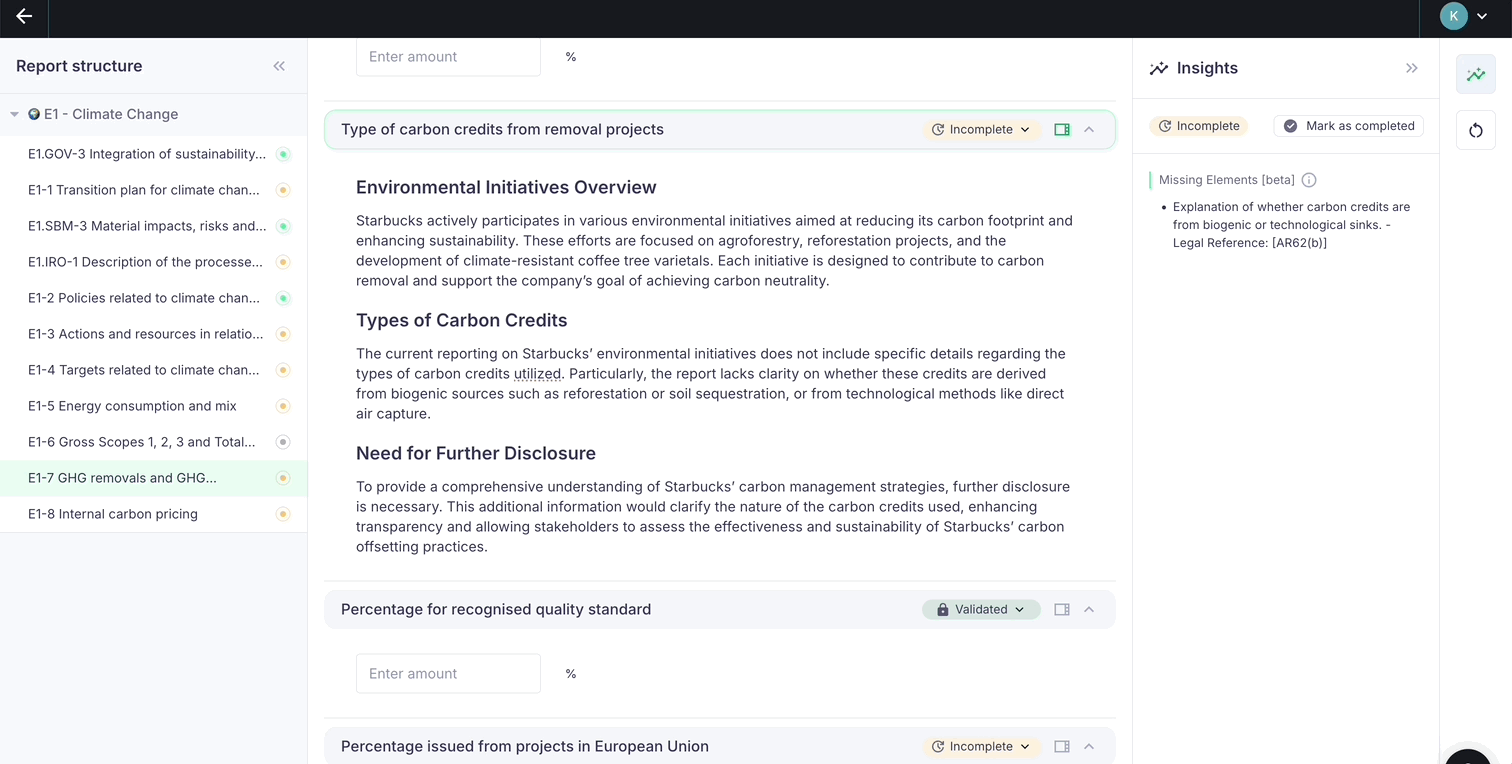Click the Insights panel header icon
The width and height of the screenshot is (1512, 764).
coord(1159,68)
